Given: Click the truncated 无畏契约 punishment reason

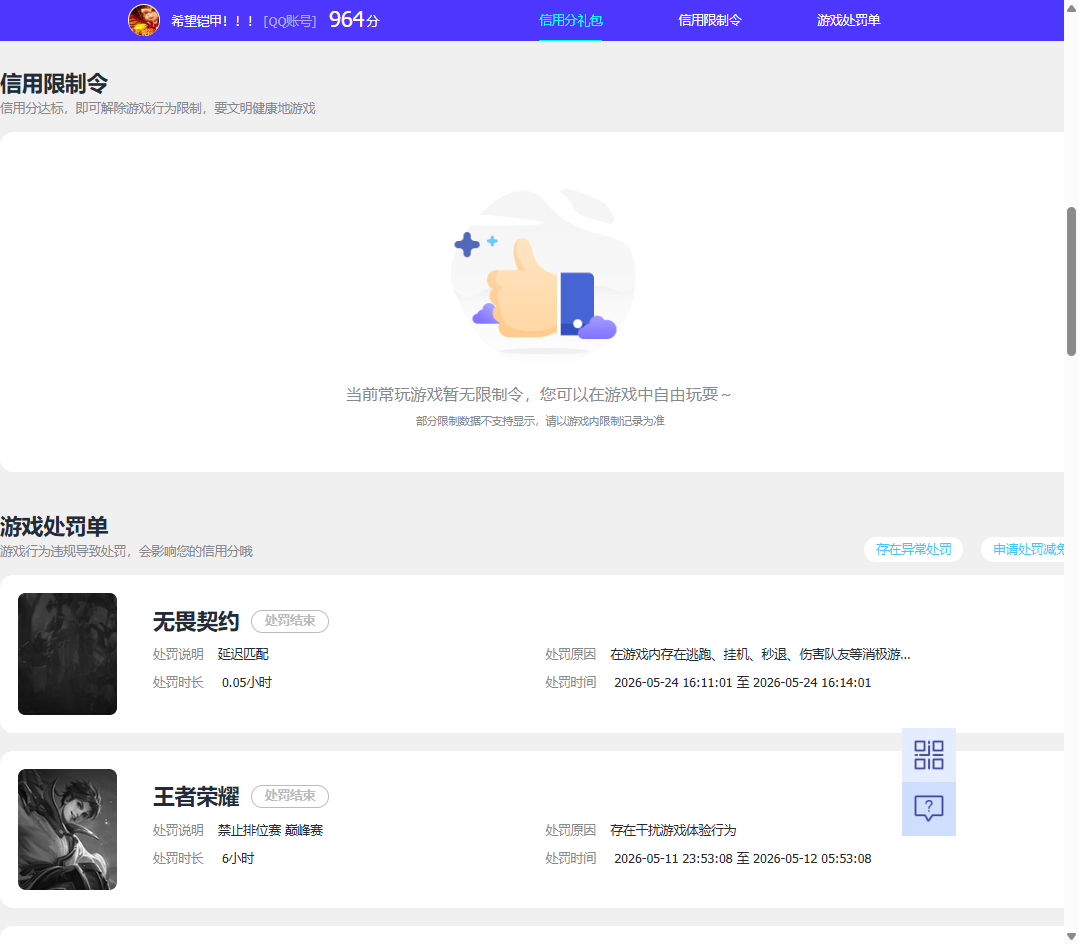Looking at the screenshot, I should coord(760,654).
